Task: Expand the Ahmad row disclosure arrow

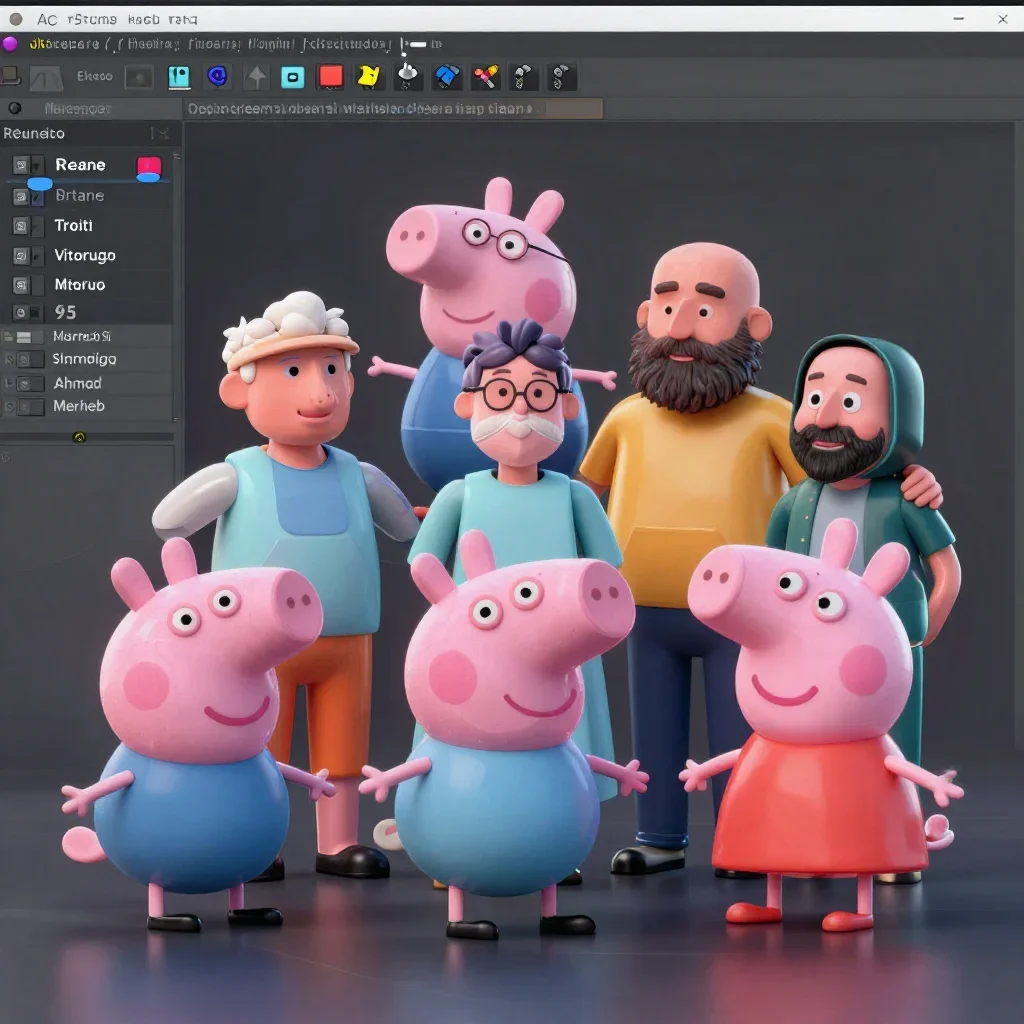Action: click(x=8, y=383)
